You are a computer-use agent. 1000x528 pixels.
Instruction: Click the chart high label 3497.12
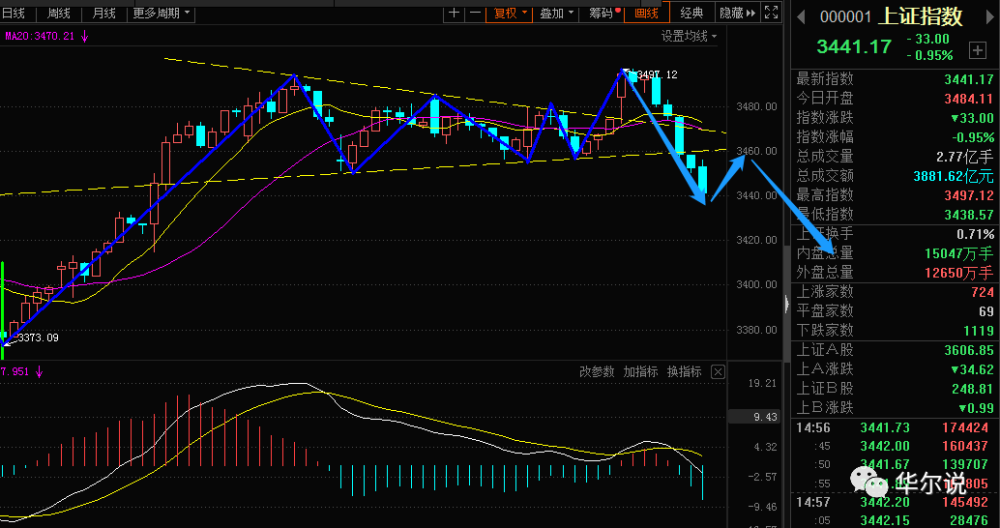[x=658, y=75]
